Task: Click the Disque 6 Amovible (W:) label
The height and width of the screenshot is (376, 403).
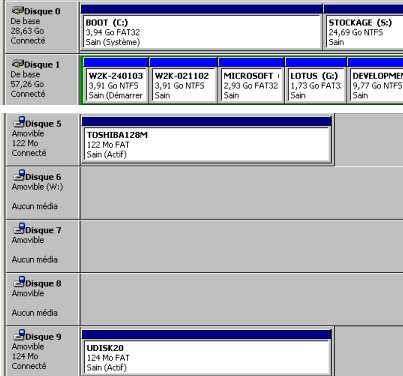Action: click(x=37, y=187)
